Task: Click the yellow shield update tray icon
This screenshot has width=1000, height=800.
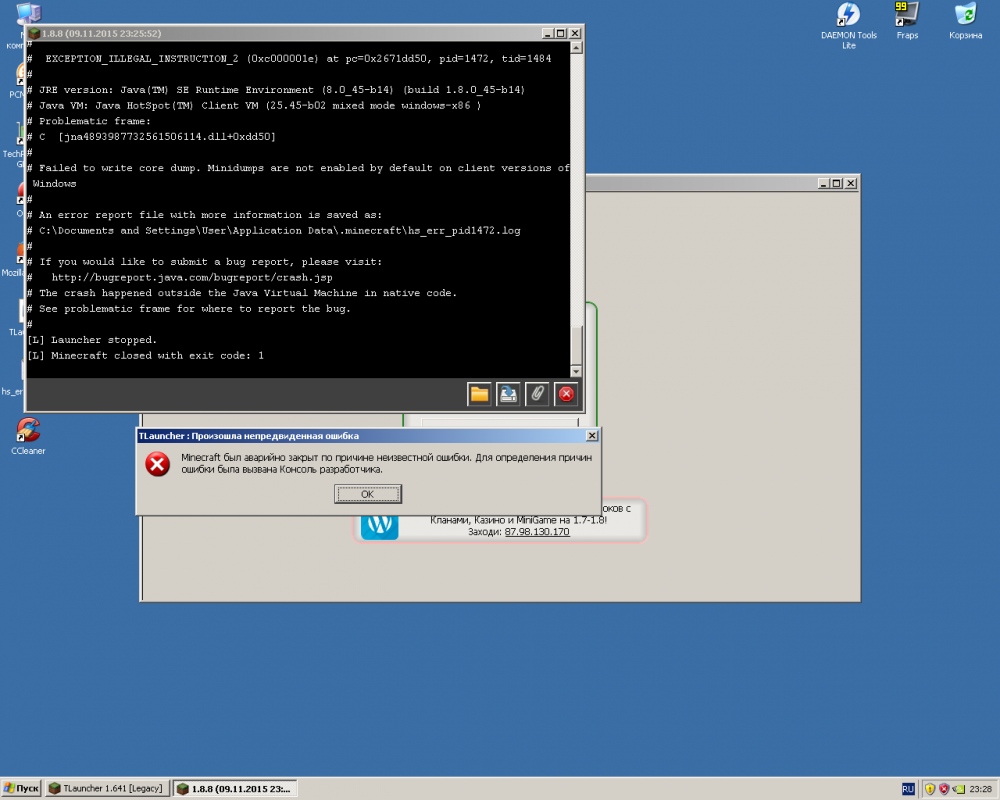Action: pos(930,789)
